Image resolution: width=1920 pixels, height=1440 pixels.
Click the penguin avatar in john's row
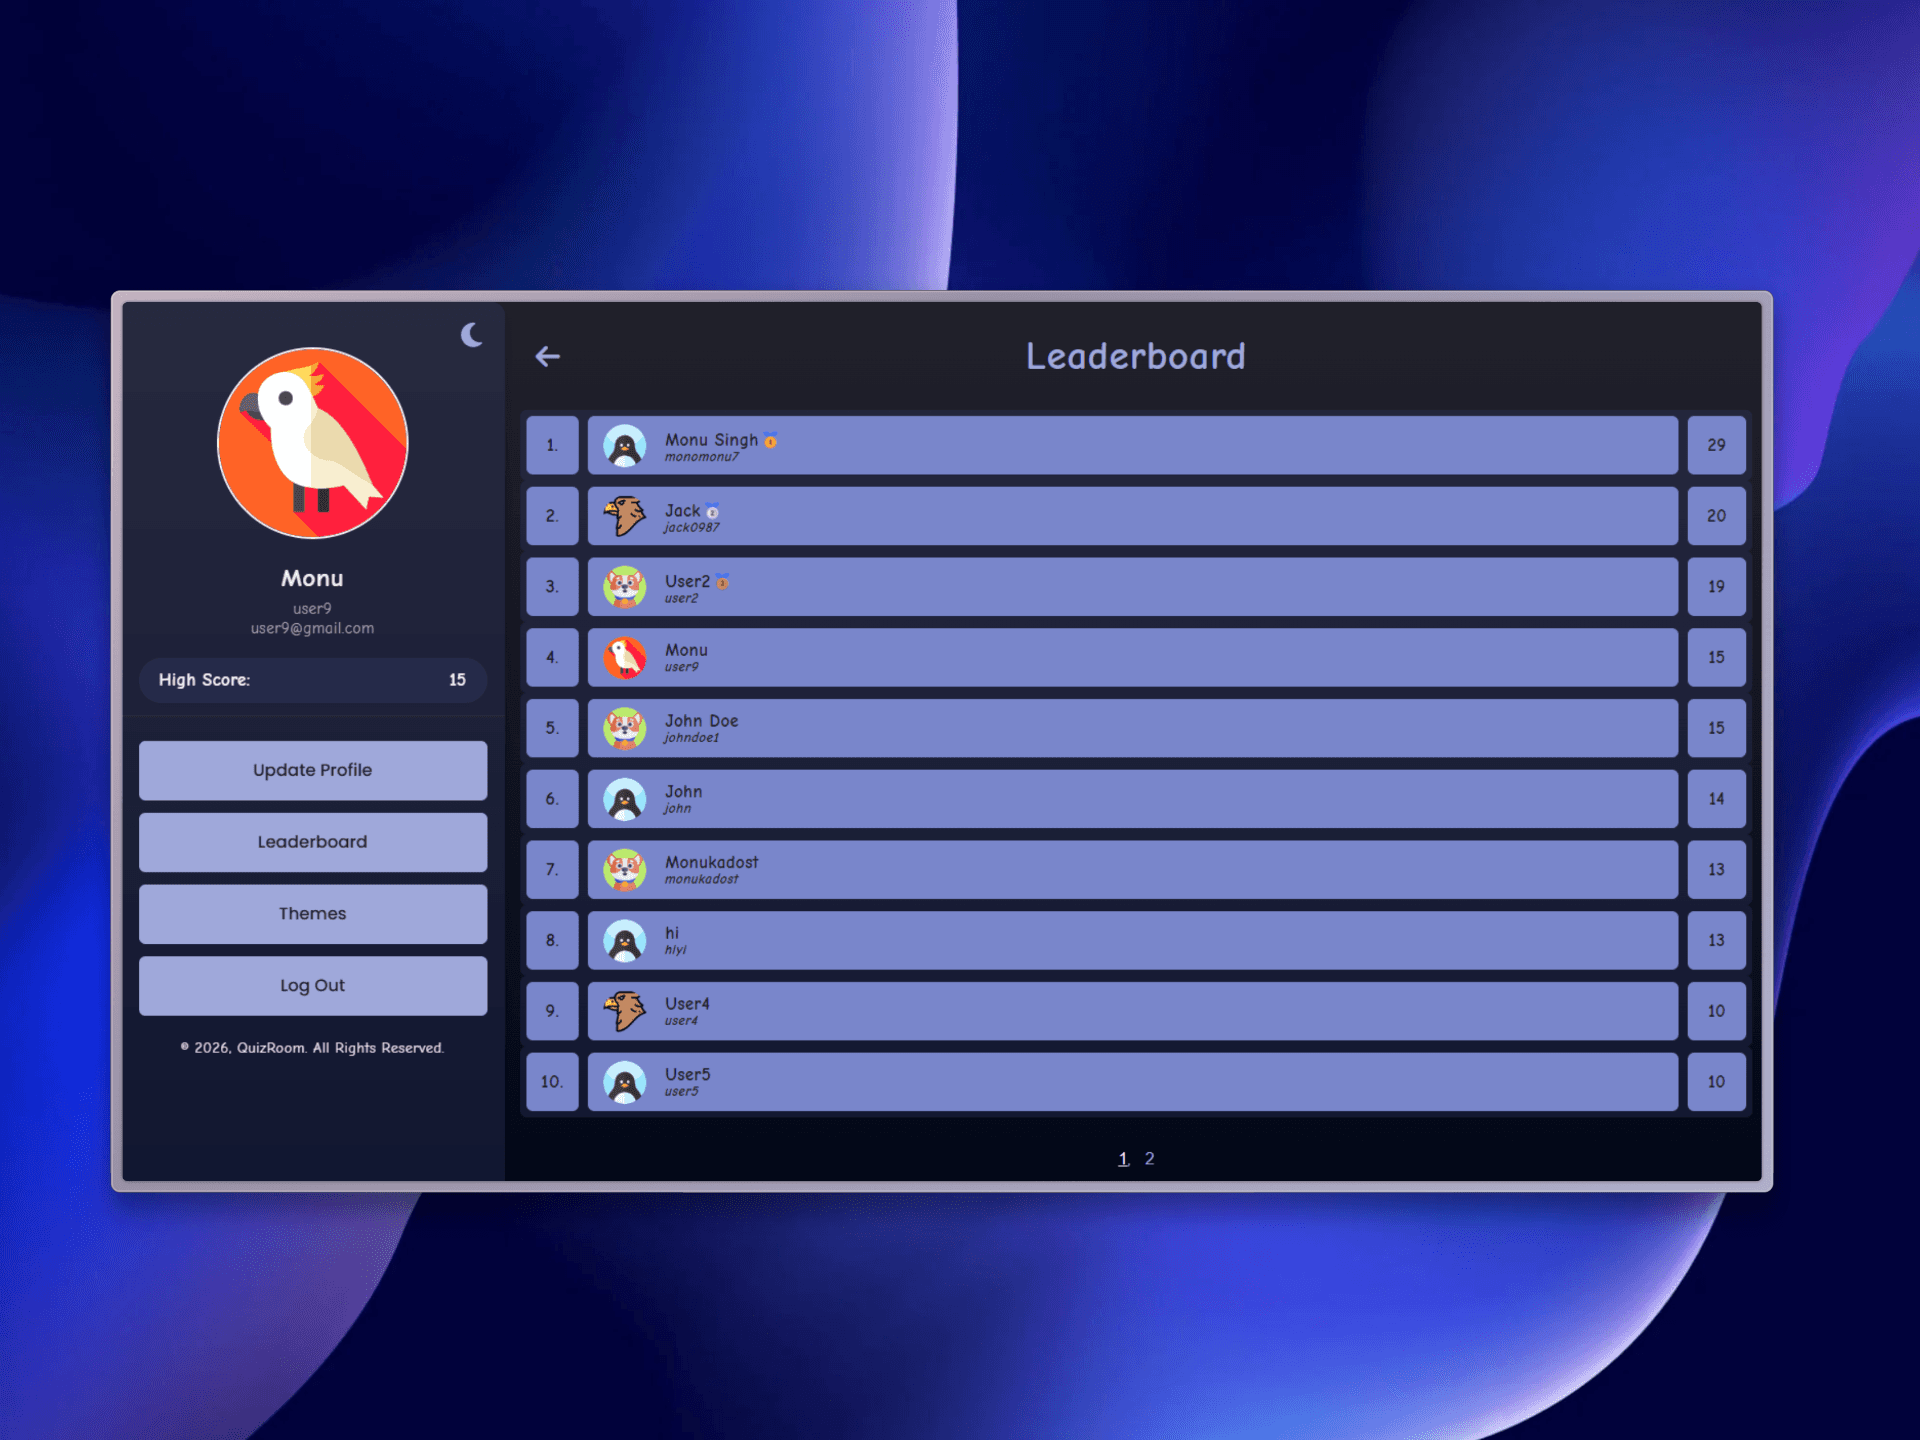(625, 799)
